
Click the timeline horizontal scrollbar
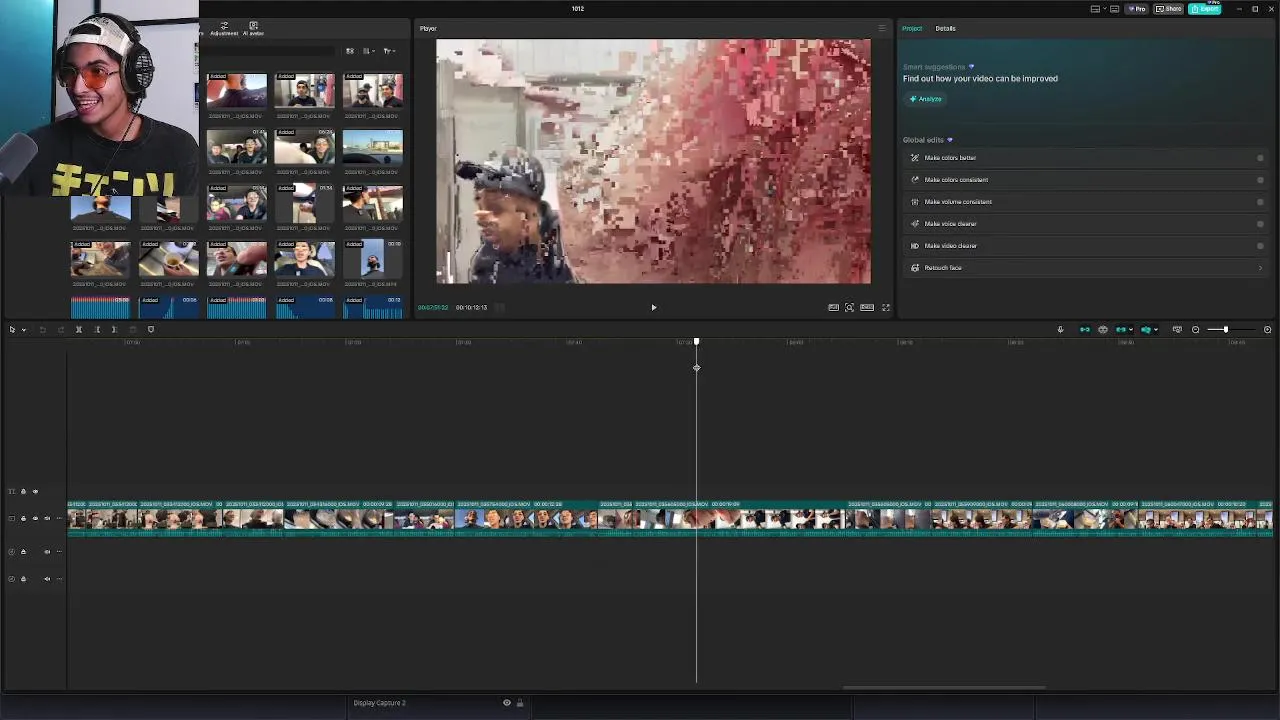[x=945, y=688]
